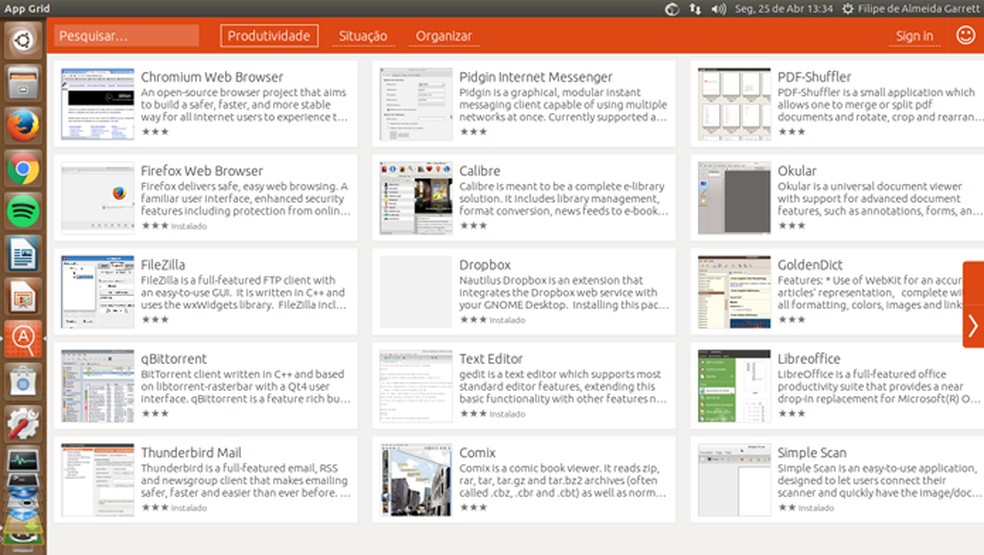The height and width of the screenshot is (555, 984).
Task: Open the Produtividade category filter
Action: tap(269, 36)
